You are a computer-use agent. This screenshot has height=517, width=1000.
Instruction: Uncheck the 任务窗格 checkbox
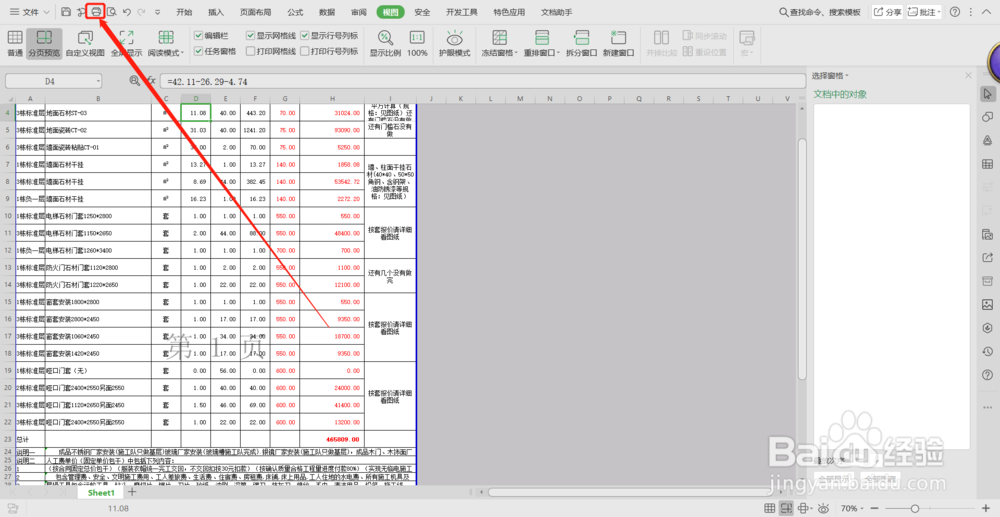tap(198, 51)
